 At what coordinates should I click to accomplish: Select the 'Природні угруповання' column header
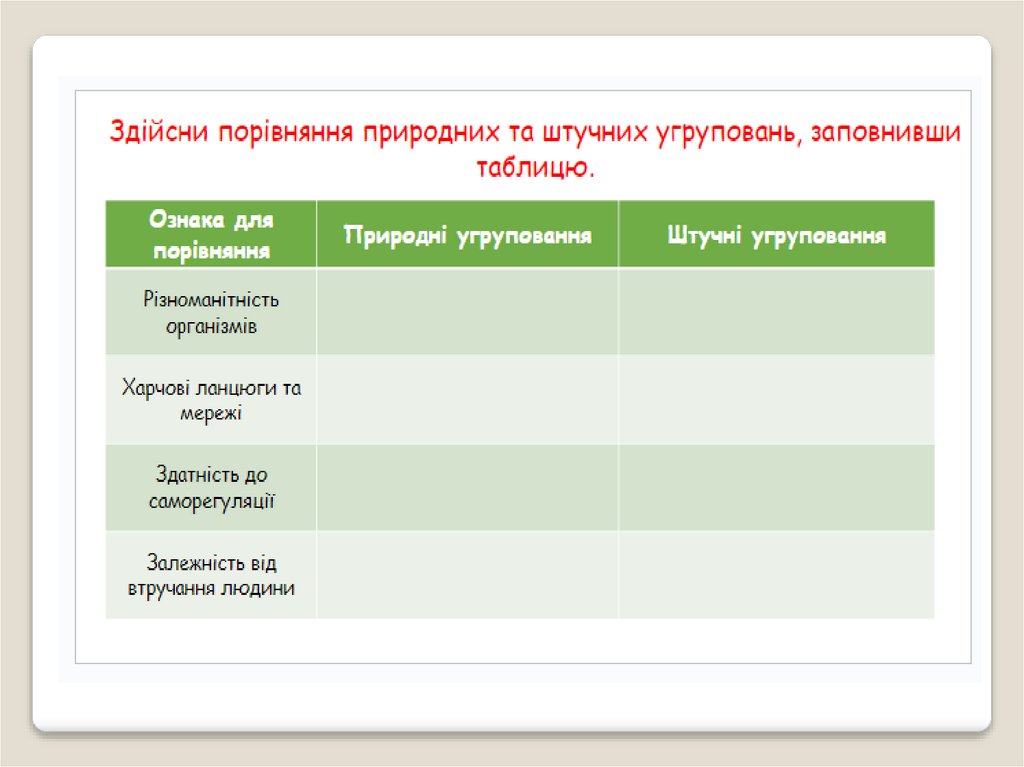pyautogui.click(x=468, y=235)
